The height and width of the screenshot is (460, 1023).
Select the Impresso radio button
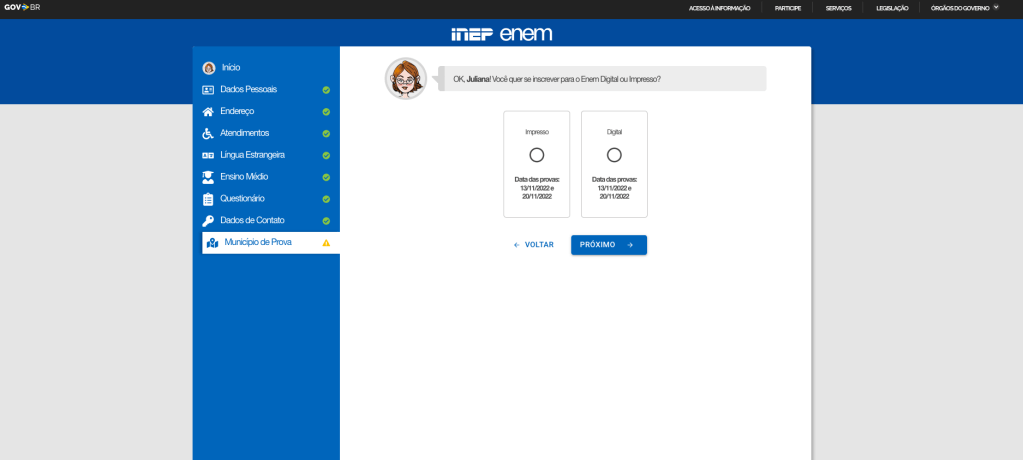pyautogui.click(x=536, y=155)
